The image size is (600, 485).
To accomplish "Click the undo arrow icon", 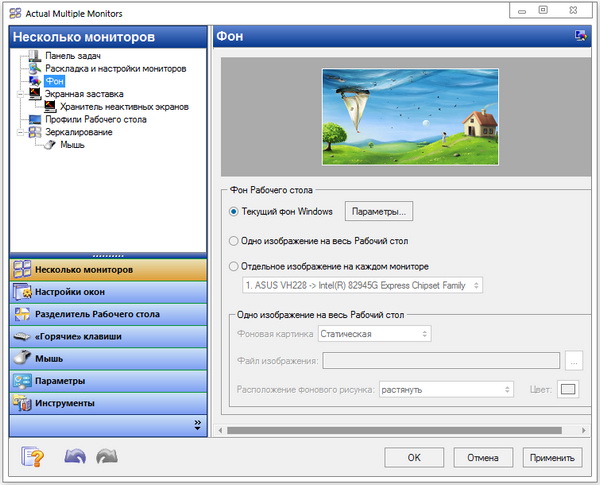I will (x=75, y=457).
